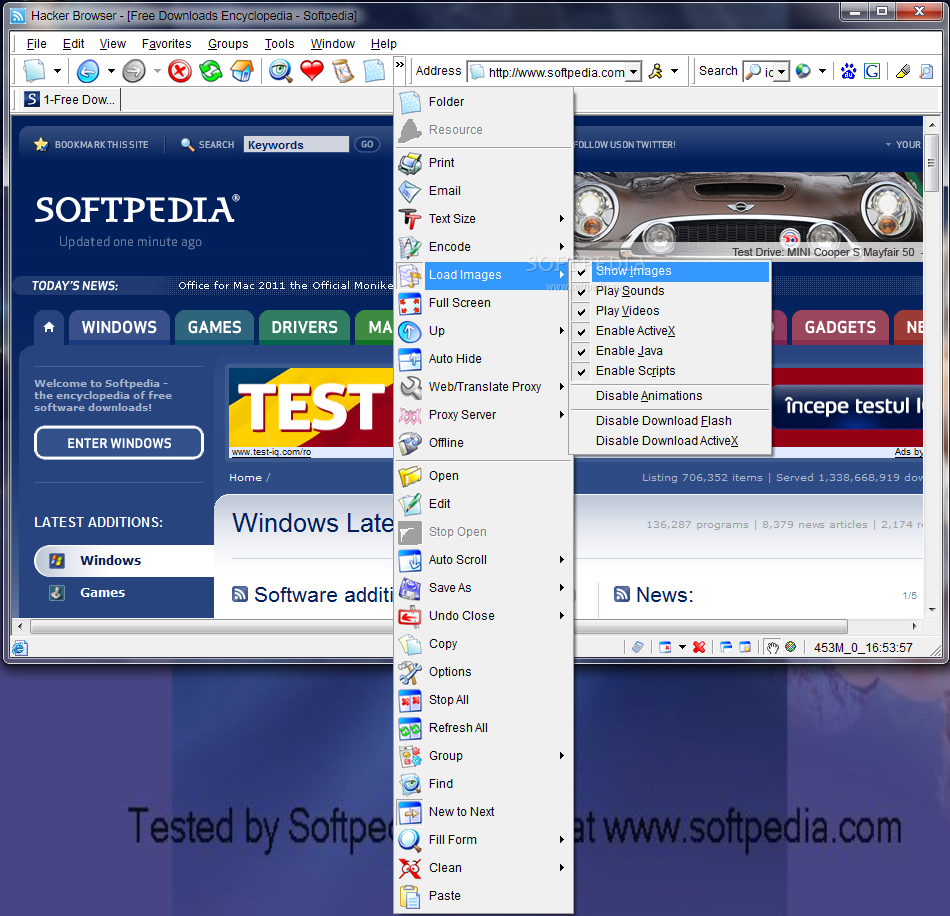The width and height of the screenshot is (950, 916).
Task: Open favorites via the red heart icon
Action: coord(312,71)
